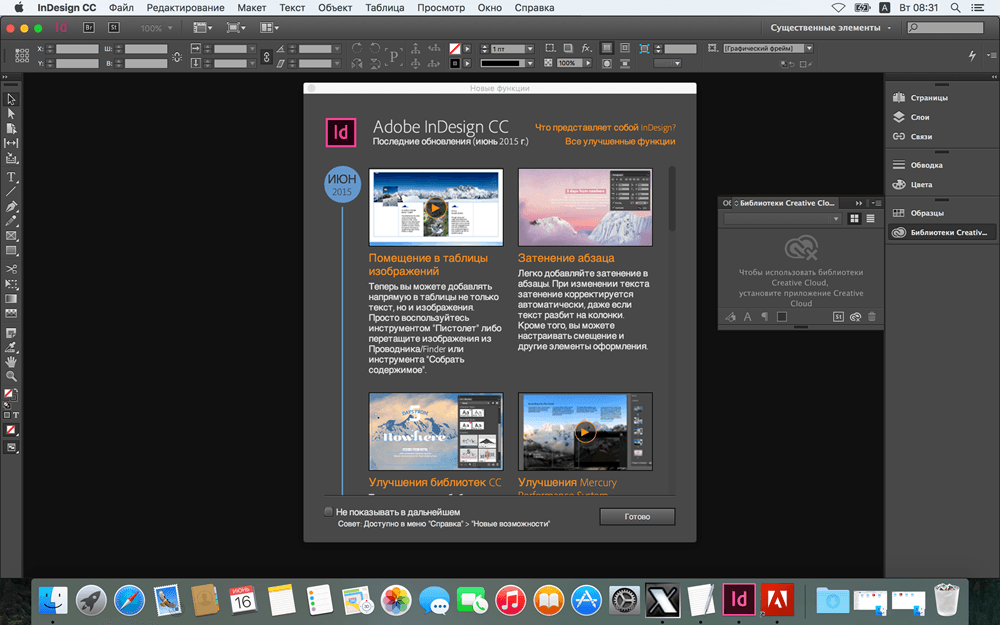Select the Scissors tool
Image resolution: width=1000 pixels, height=625 pixels.
(x=11, y=268)
